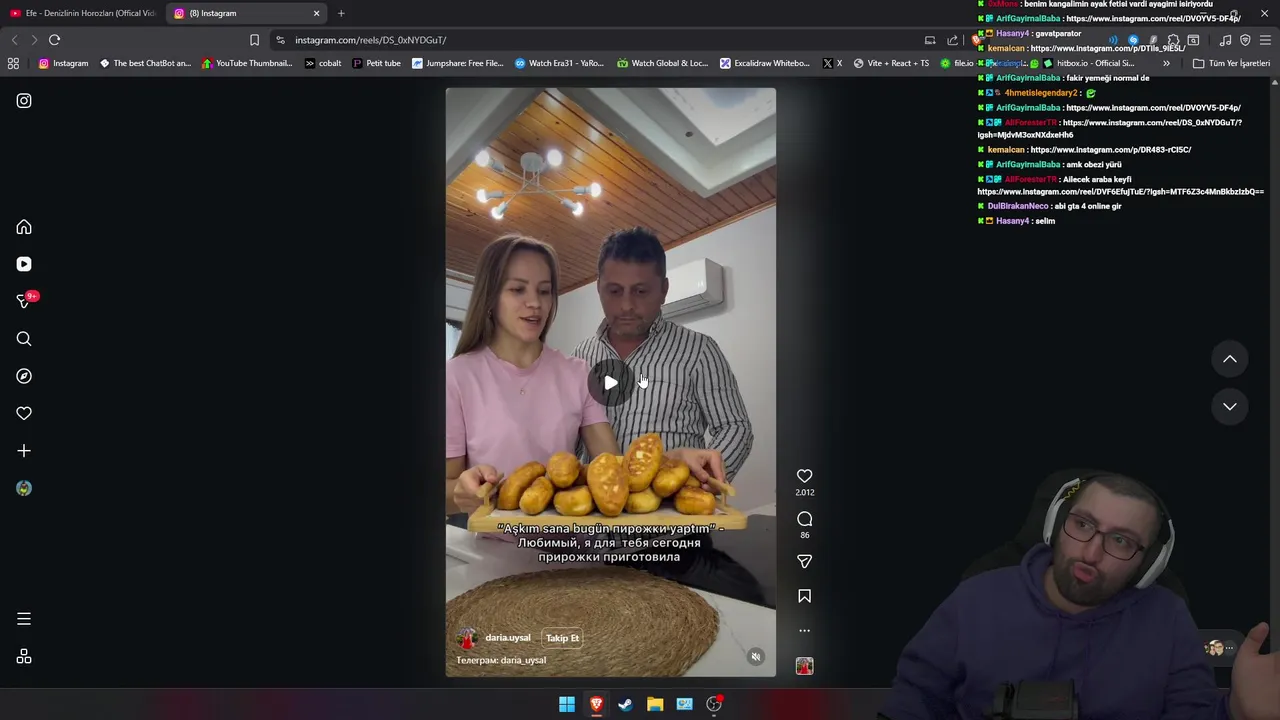Viewport: 1280px width, 720px height.
Task: Open The best ChatBot bookmark
Action: pyautogui.click(x=144, y=63)
